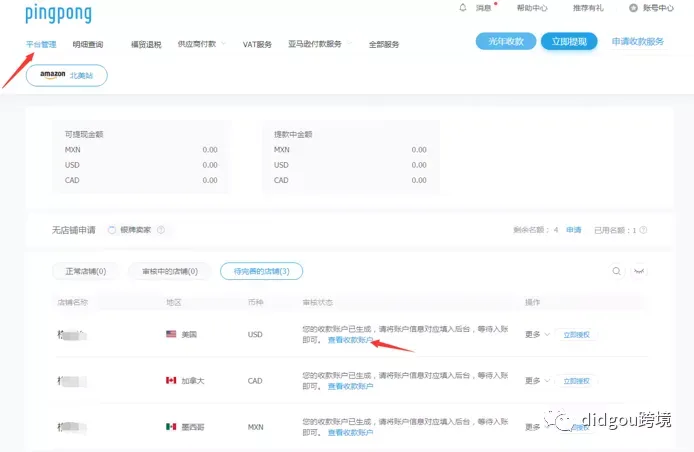Click the eye icon beside search
Image resolution: width=694 pixels, height=452 pixels.
pyautogui.click(x=639, y=270)
